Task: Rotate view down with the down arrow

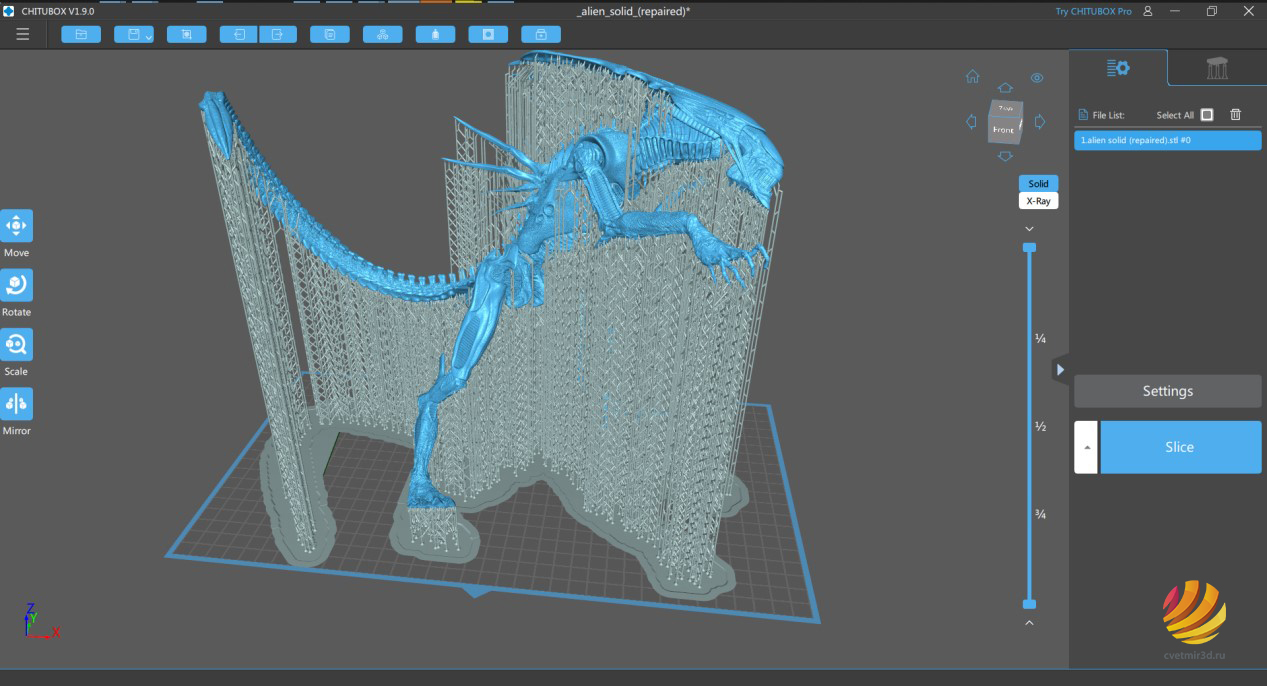Action: [x=1005, y=156]
